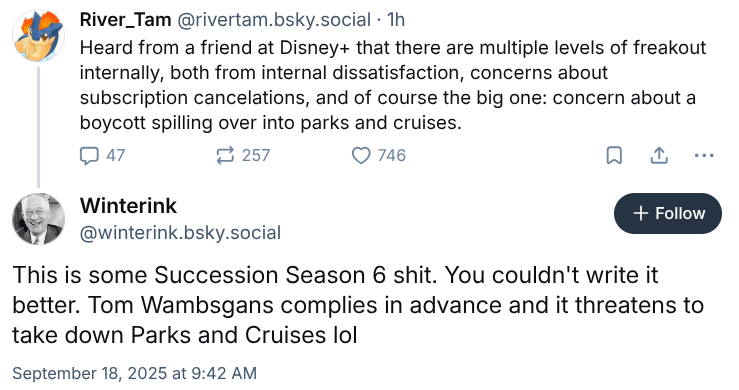Follow Winterink with the Follow button
Viewport: 739px width, 390px height.
click(667, 213)
